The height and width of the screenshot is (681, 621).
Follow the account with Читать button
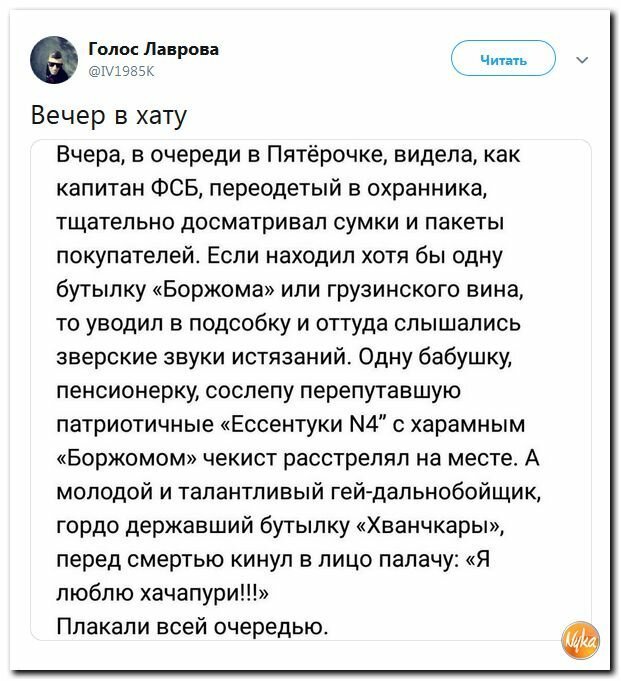click(503, 59)
